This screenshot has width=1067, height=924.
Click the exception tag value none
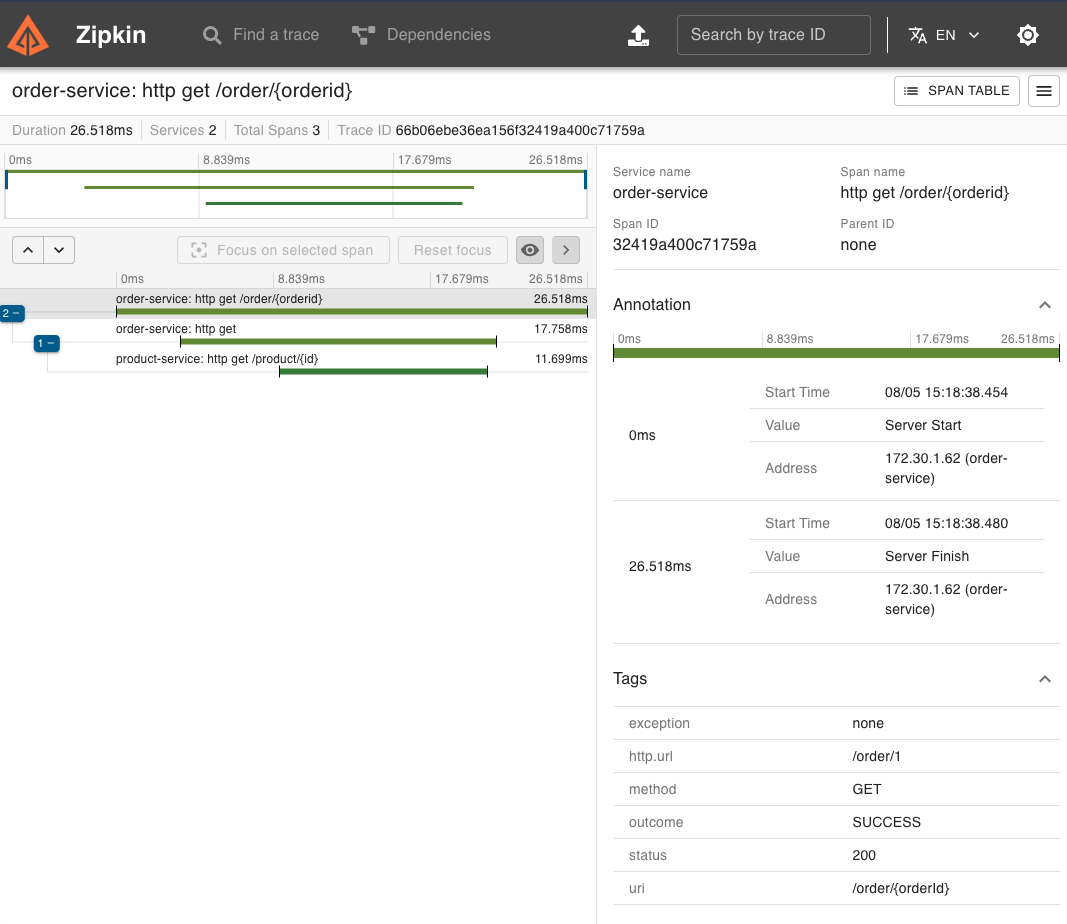click(x=868, y=723)
